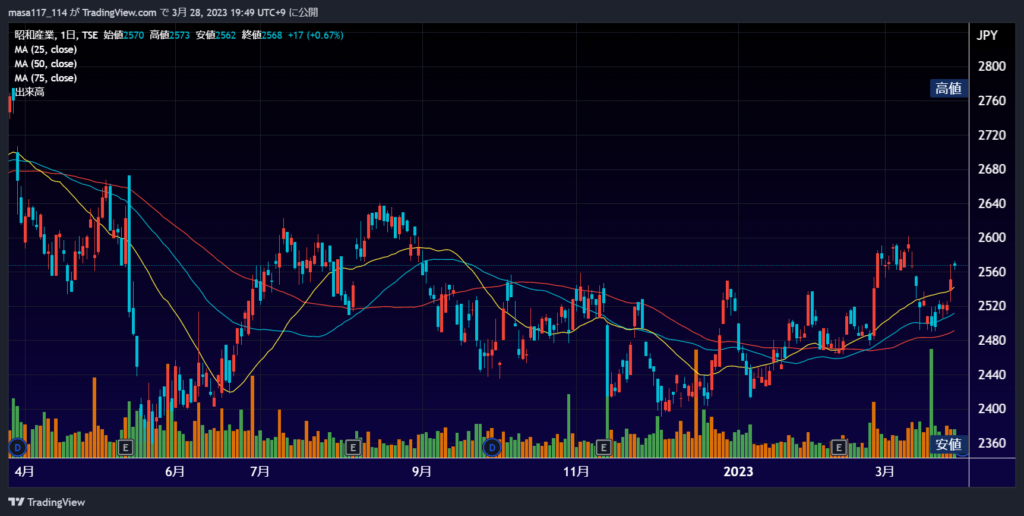Click the 2600 price axis label
This screenshot has height=516, width=1024.
click(991, 238)
